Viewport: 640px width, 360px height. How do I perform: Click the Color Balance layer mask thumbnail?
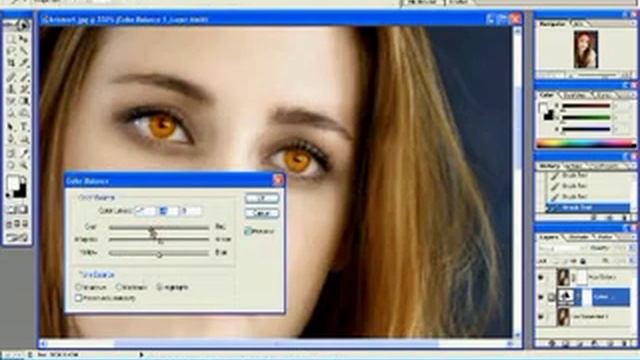click(x=586, y=297)
